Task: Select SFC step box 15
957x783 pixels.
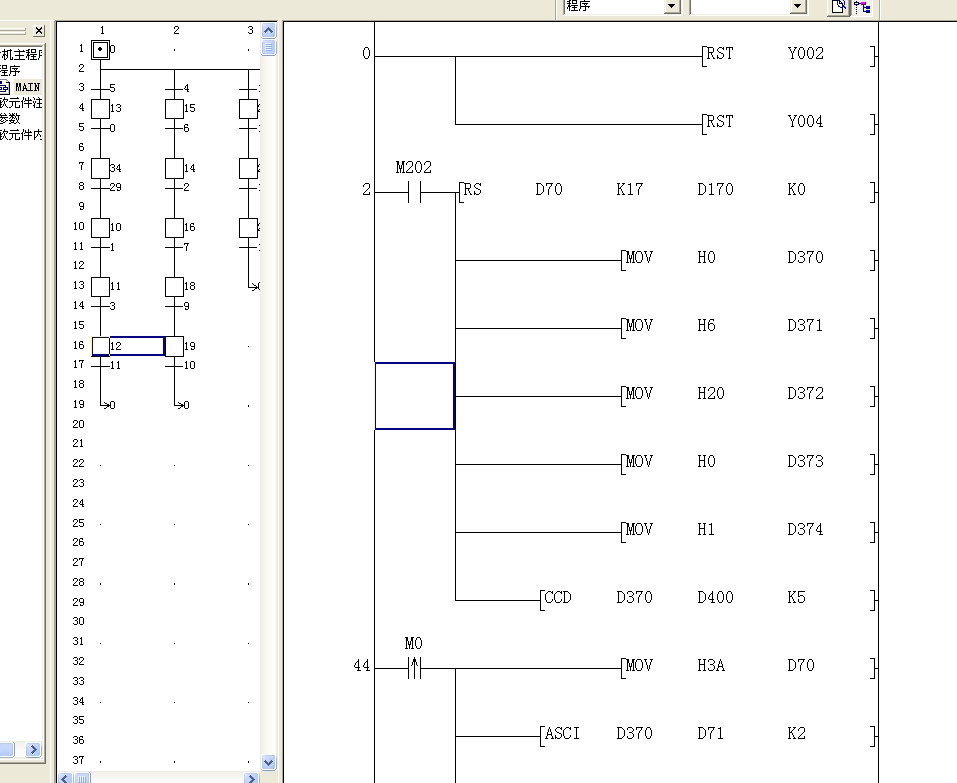Action: [x=174, y=108]
